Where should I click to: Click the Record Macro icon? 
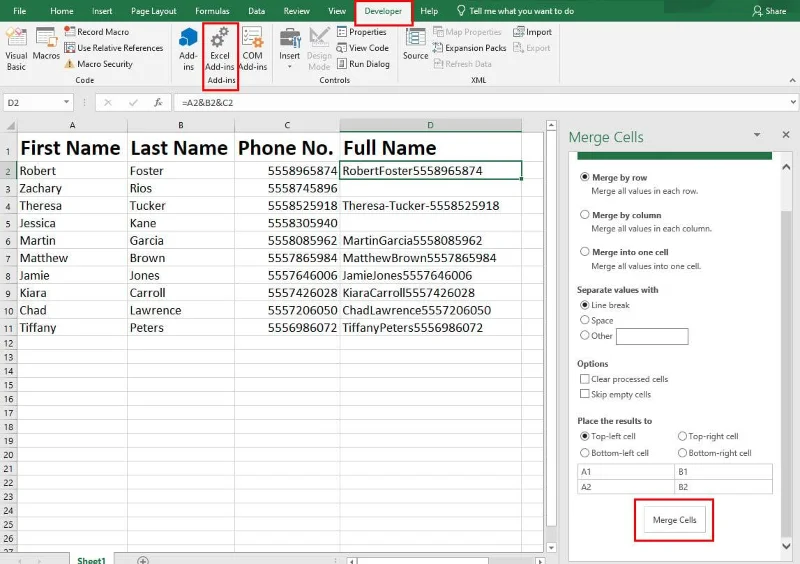point(70,32)
